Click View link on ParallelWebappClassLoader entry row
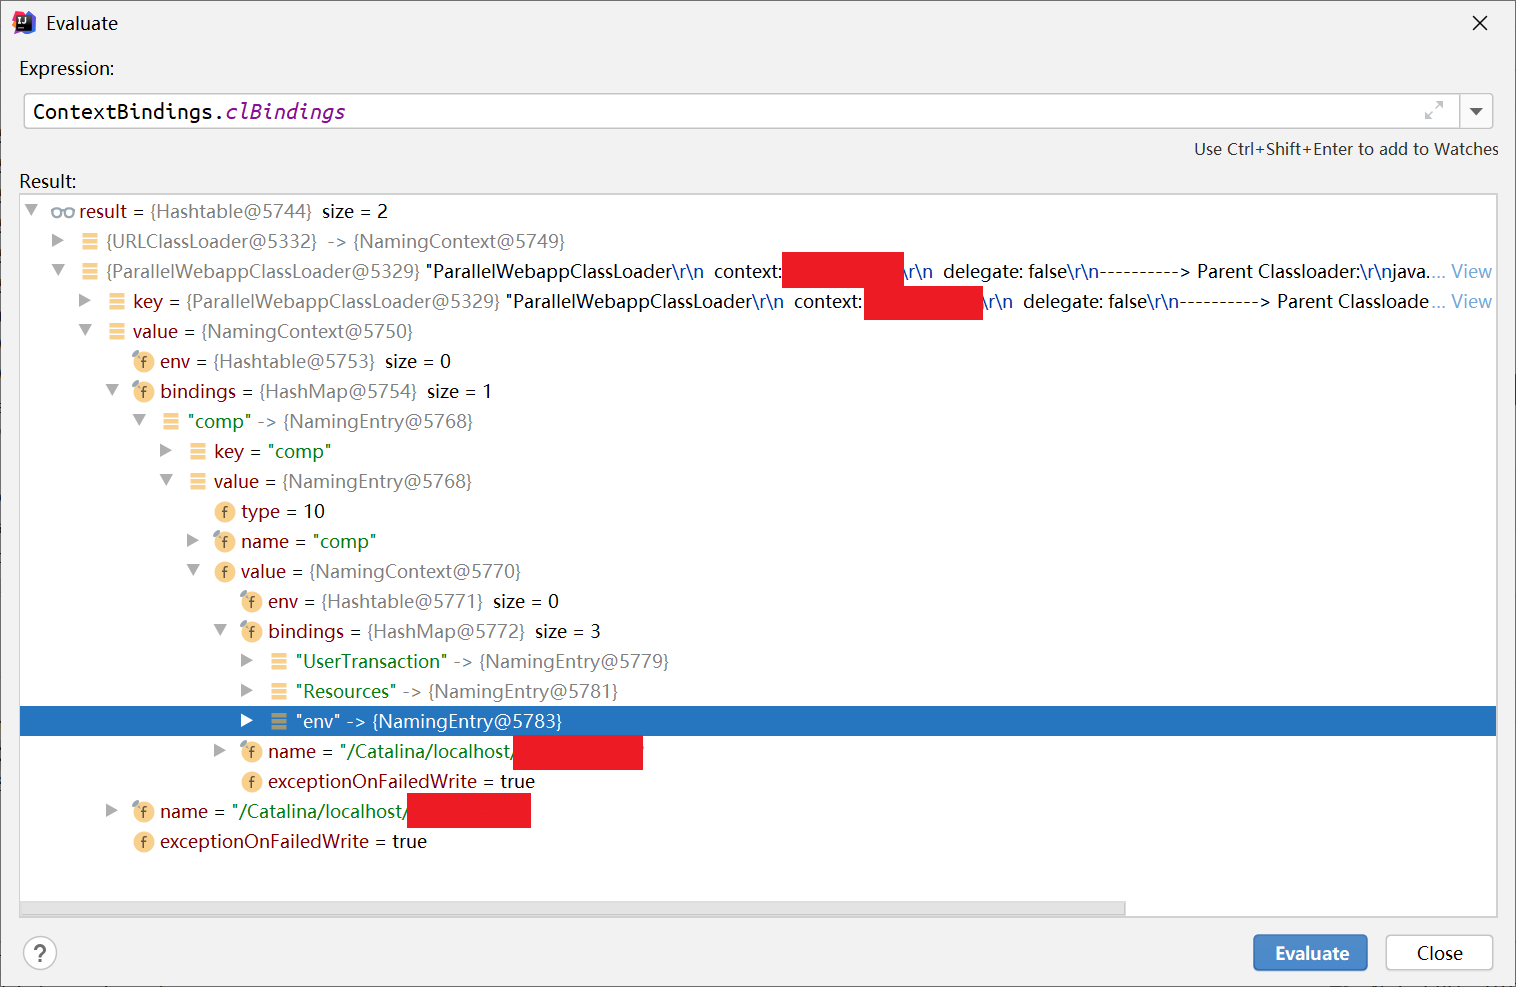 pyautogui.click(x=1471, y=271)
